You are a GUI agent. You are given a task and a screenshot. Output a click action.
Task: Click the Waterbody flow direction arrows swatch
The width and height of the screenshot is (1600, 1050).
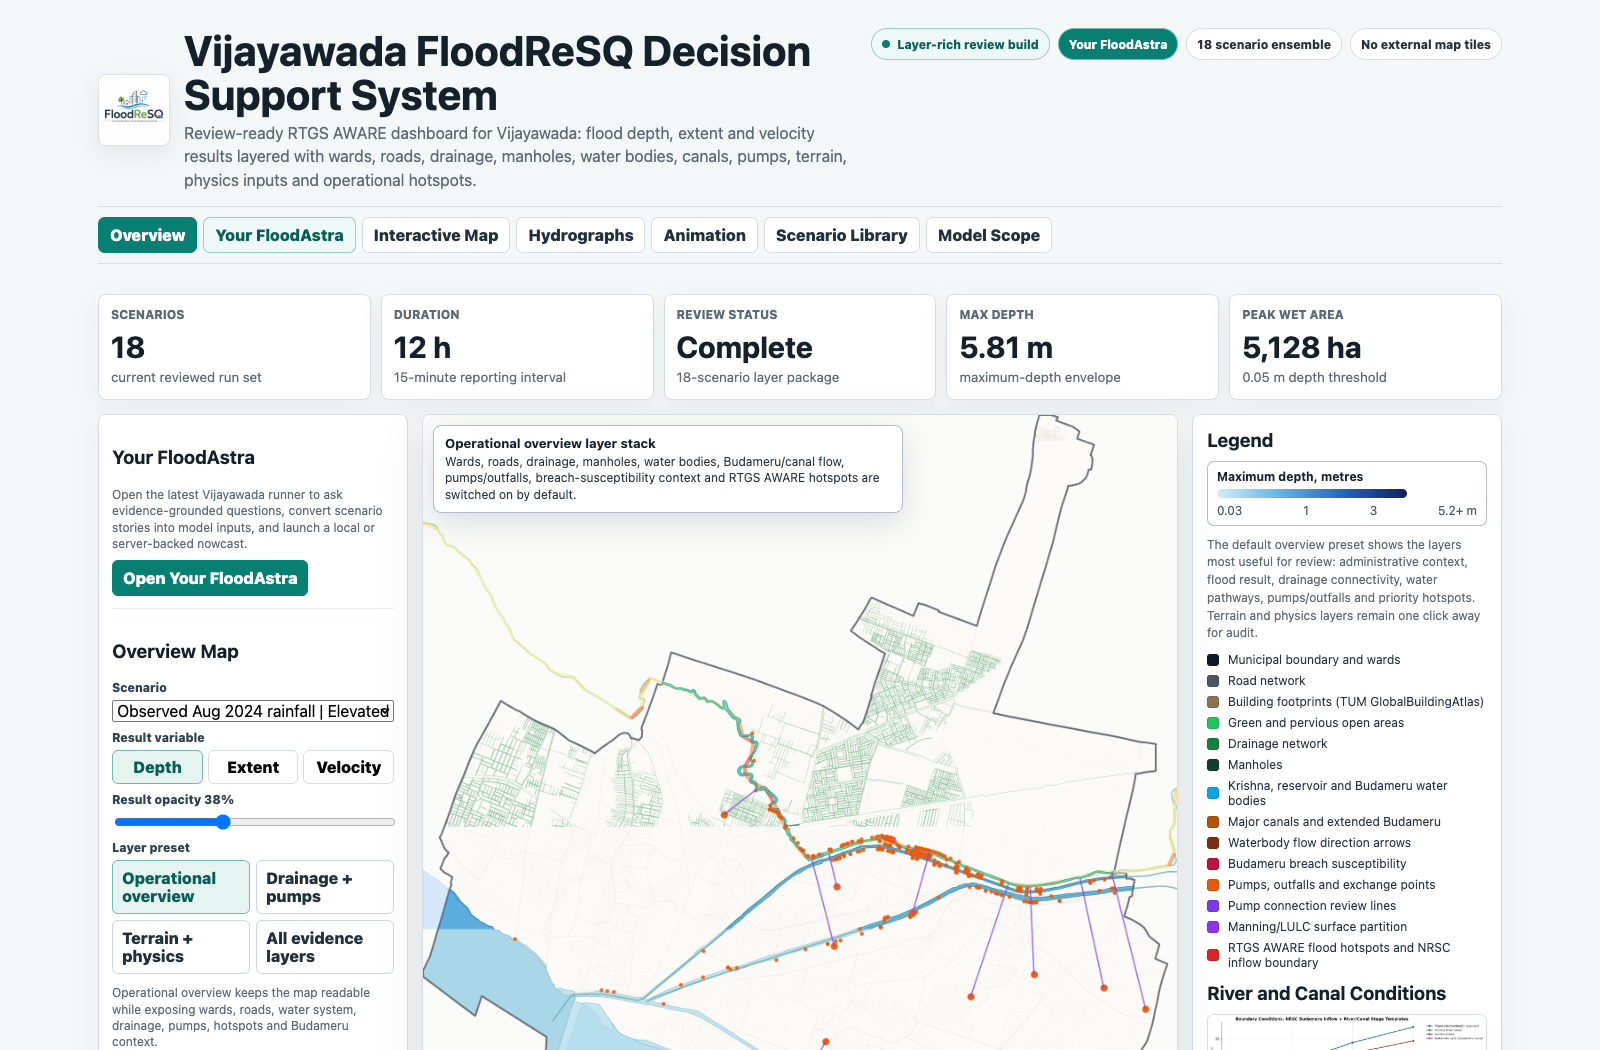pyautogui.click(x=1213, y=843)
